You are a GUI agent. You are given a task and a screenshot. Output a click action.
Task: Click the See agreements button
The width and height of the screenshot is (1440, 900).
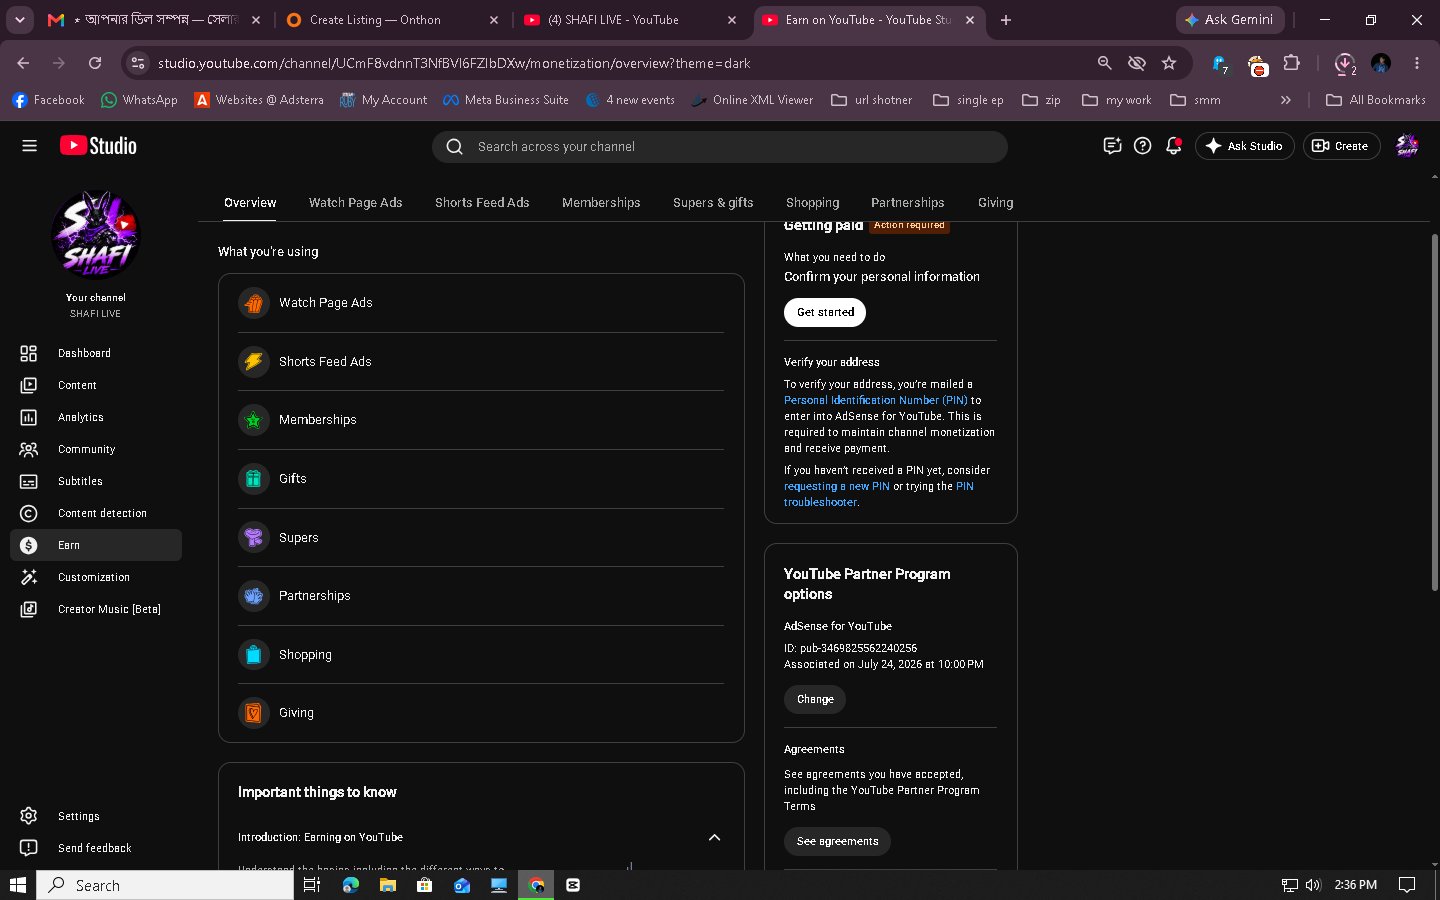pos(837,841)
